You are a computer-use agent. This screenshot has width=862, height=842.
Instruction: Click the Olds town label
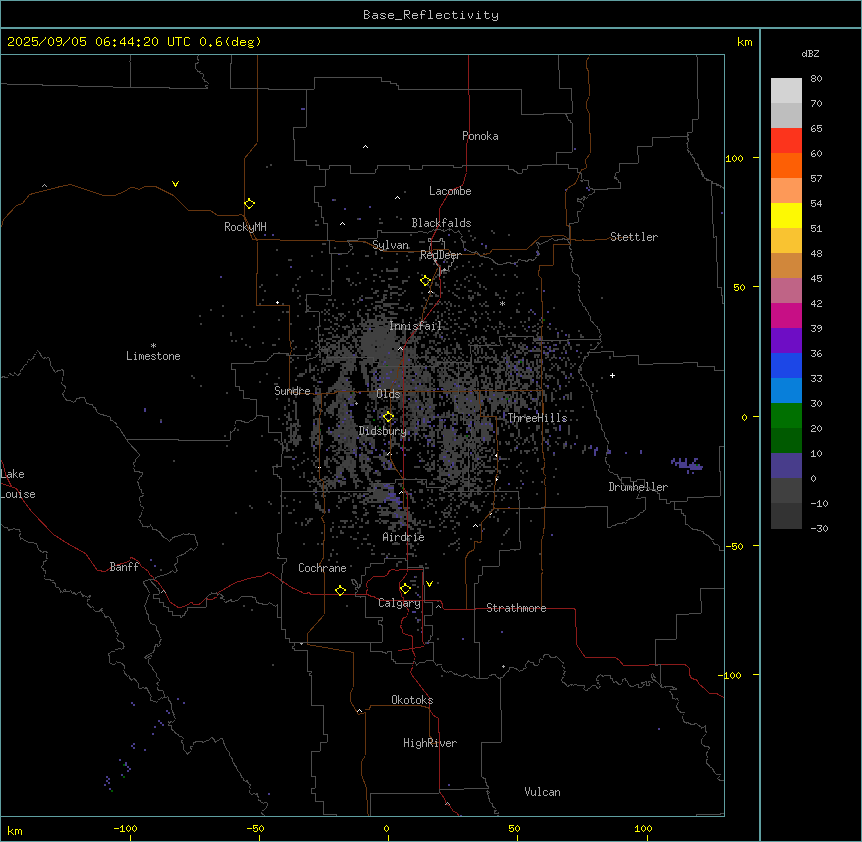pyautogui.click(x=388, y=394)
